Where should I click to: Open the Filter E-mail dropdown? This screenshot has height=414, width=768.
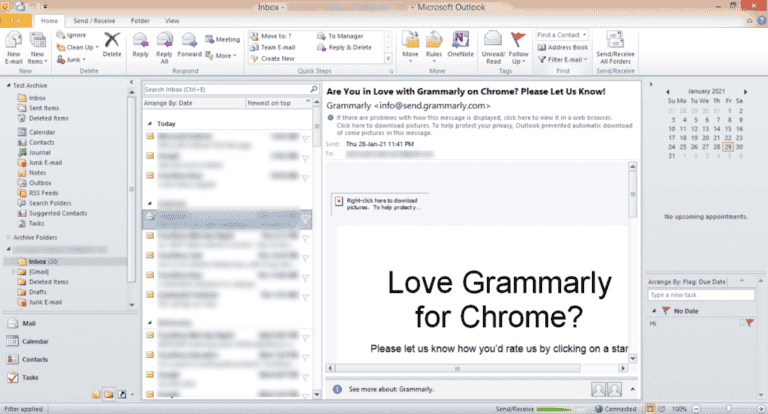pyautogui.click(x=564, y=59)
